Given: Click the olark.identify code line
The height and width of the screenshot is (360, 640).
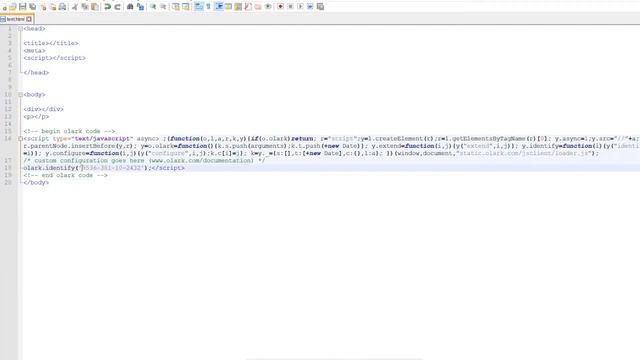Looking at the screenshot, I should (x=104, y=168).
